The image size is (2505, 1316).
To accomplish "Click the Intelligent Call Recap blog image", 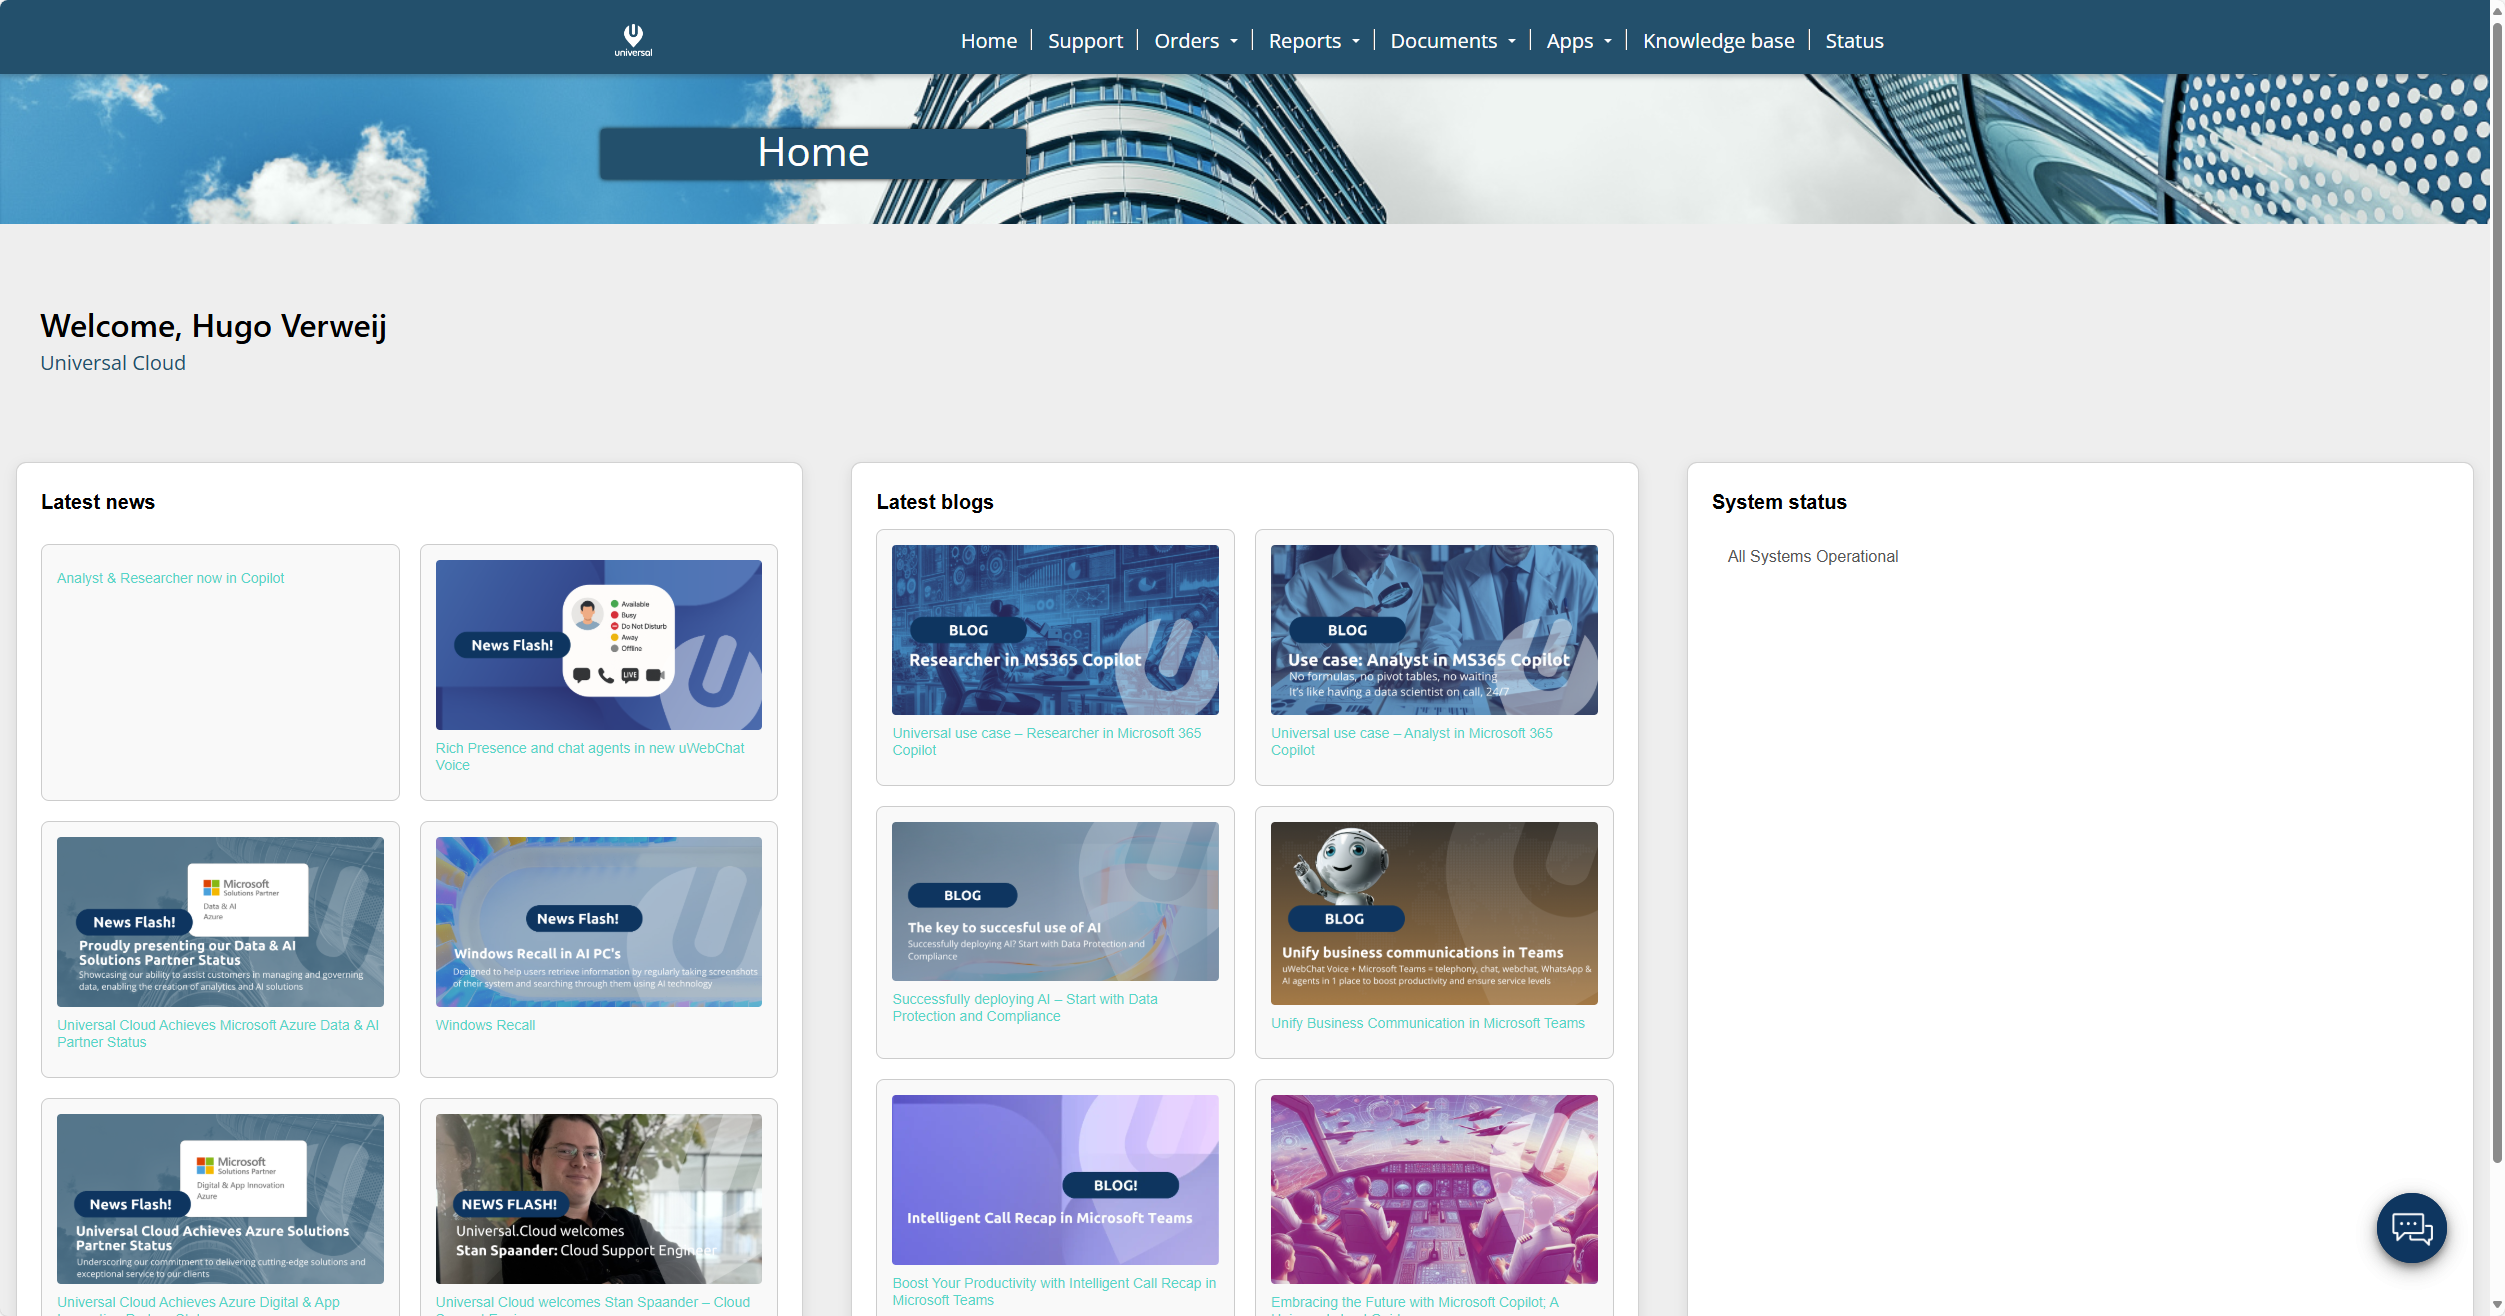I will pyautogui.click(x=1054, y=1179).
